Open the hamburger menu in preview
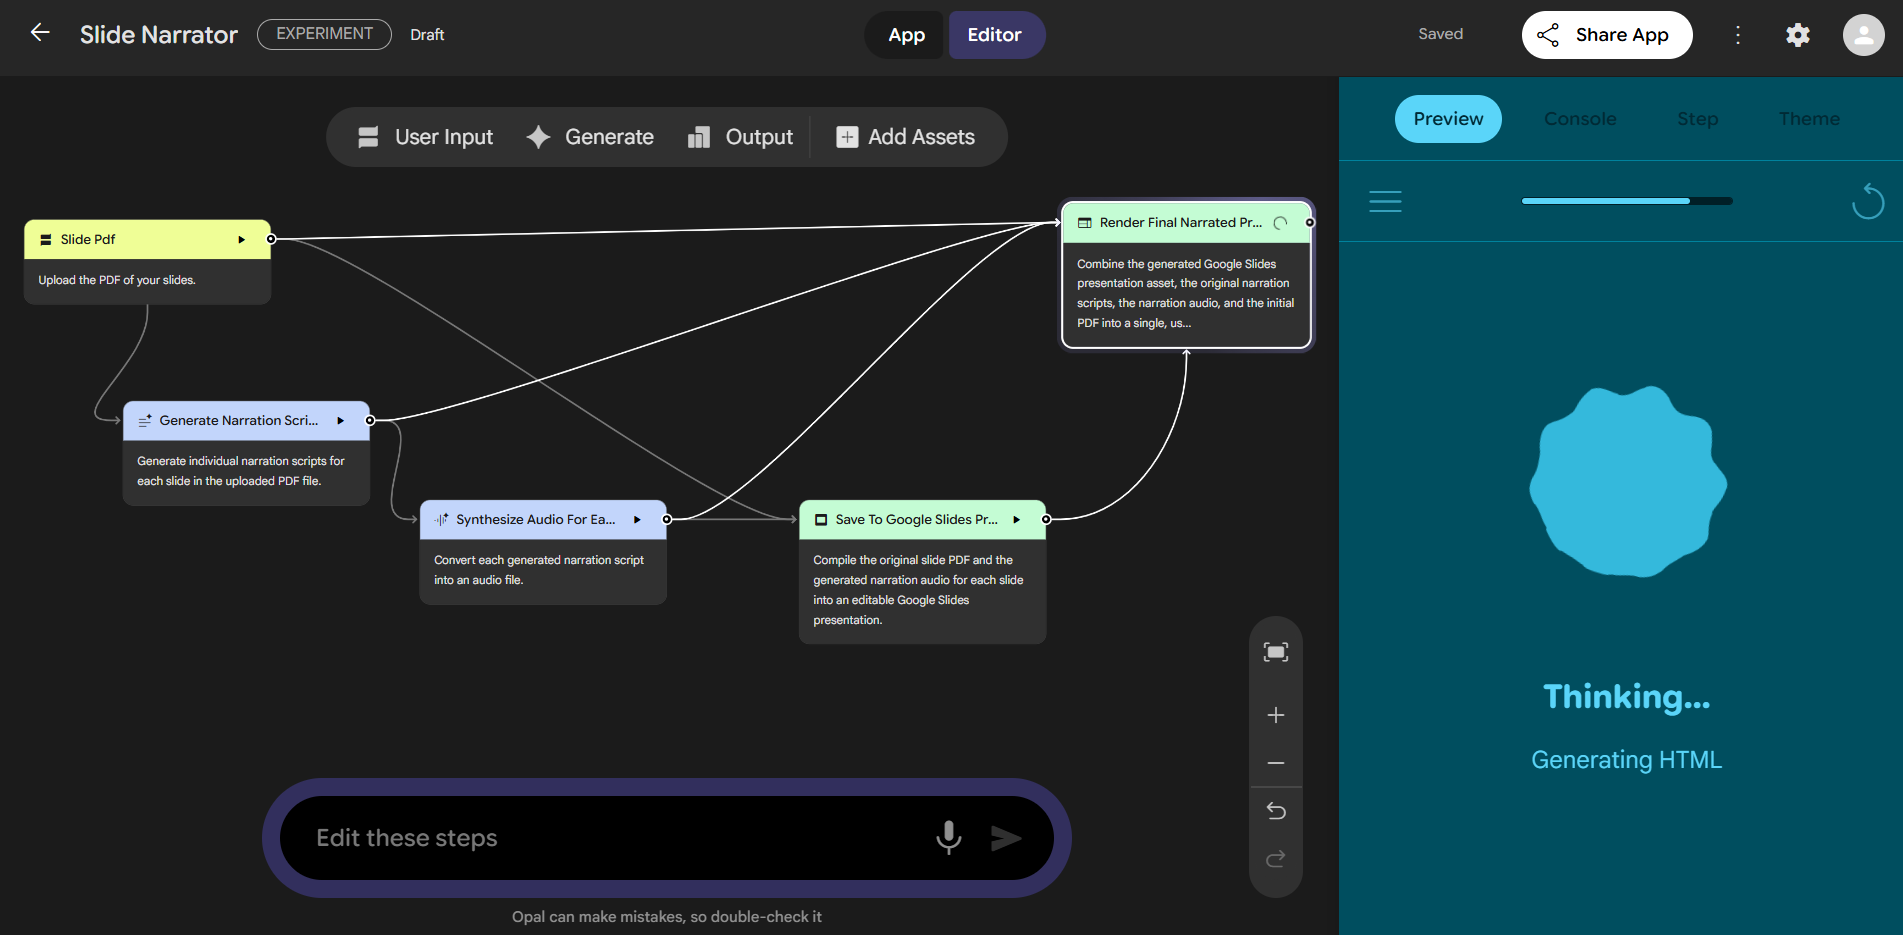Screen dimensions: 1903x935 click(x=1385, y=201)
